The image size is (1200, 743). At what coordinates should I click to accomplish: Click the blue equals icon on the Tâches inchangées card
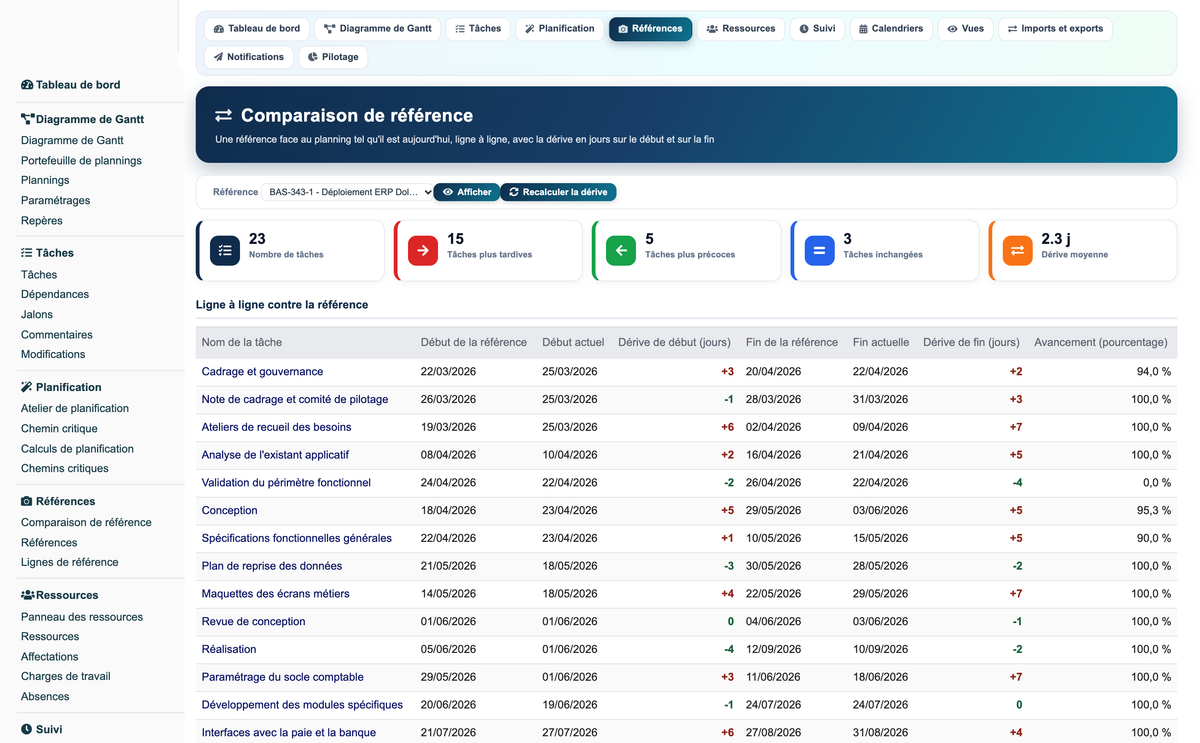click(819, 250)
